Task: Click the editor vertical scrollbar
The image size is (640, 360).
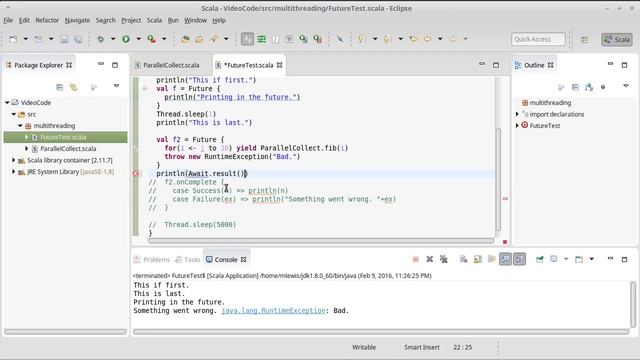Action: [498, 180]
